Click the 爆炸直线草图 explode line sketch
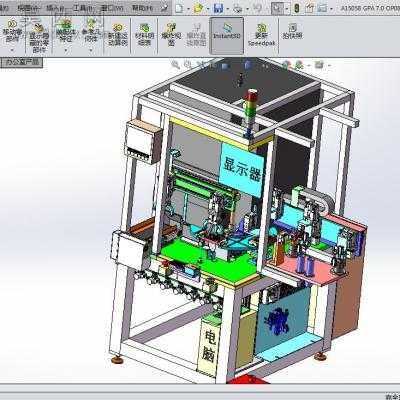 (x=197, y=35)
